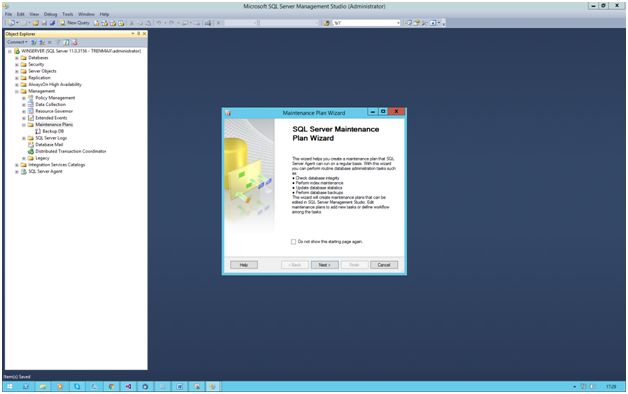Expand the Databases node
Viewport: 628px width, 394px height.
pyautogui.click(x=17, y=58)
